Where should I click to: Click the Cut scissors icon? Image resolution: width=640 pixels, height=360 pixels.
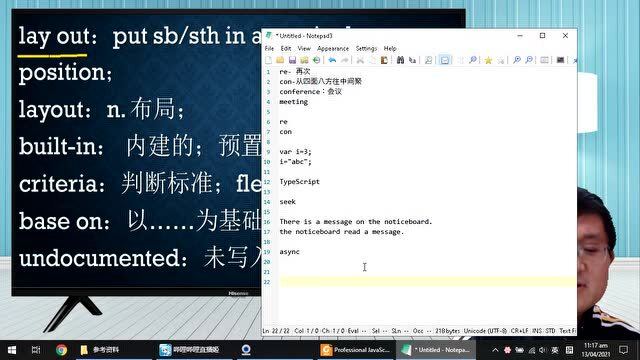click(x=360, y=60)
